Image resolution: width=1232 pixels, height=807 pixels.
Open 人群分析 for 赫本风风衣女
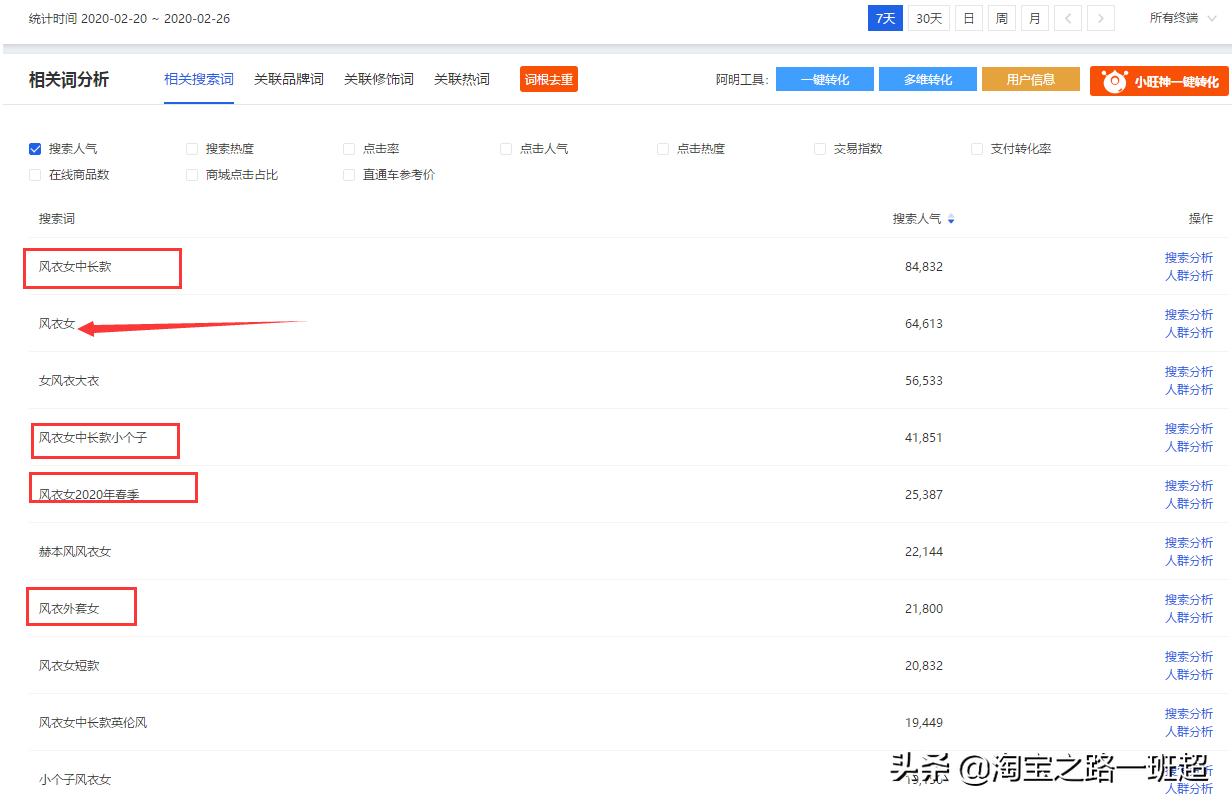point(1189,561)
